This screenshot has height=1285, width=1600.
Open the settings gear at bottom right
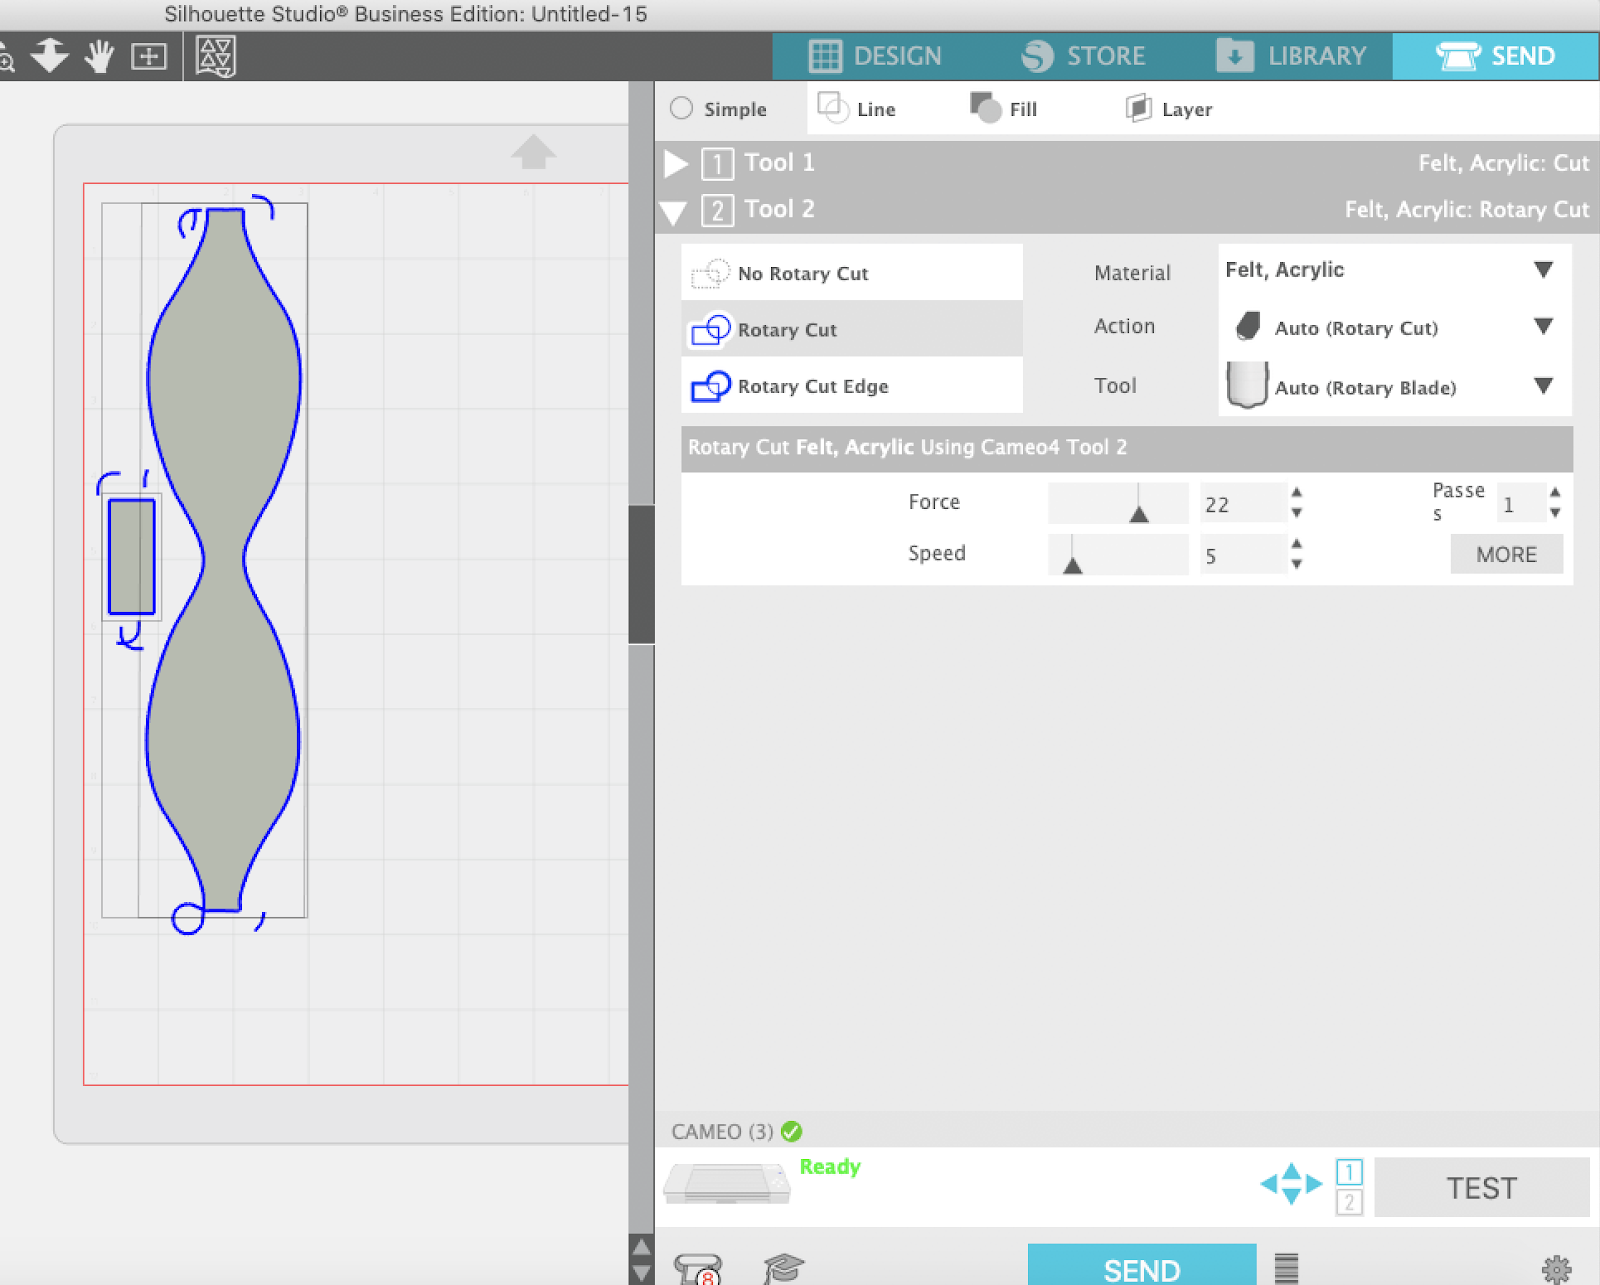(x=1556, y=1265)
